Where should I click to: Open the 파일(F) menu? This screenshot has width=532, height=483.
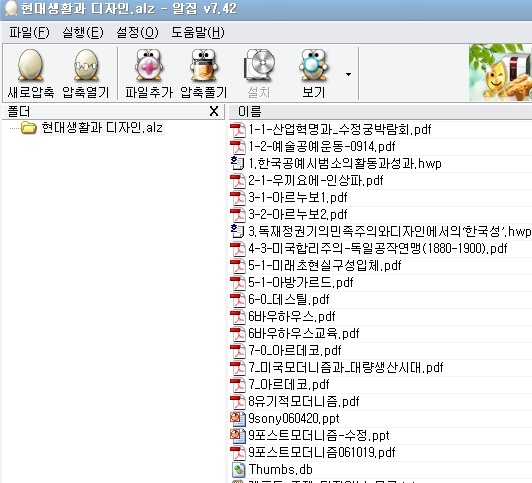point(29,33)
